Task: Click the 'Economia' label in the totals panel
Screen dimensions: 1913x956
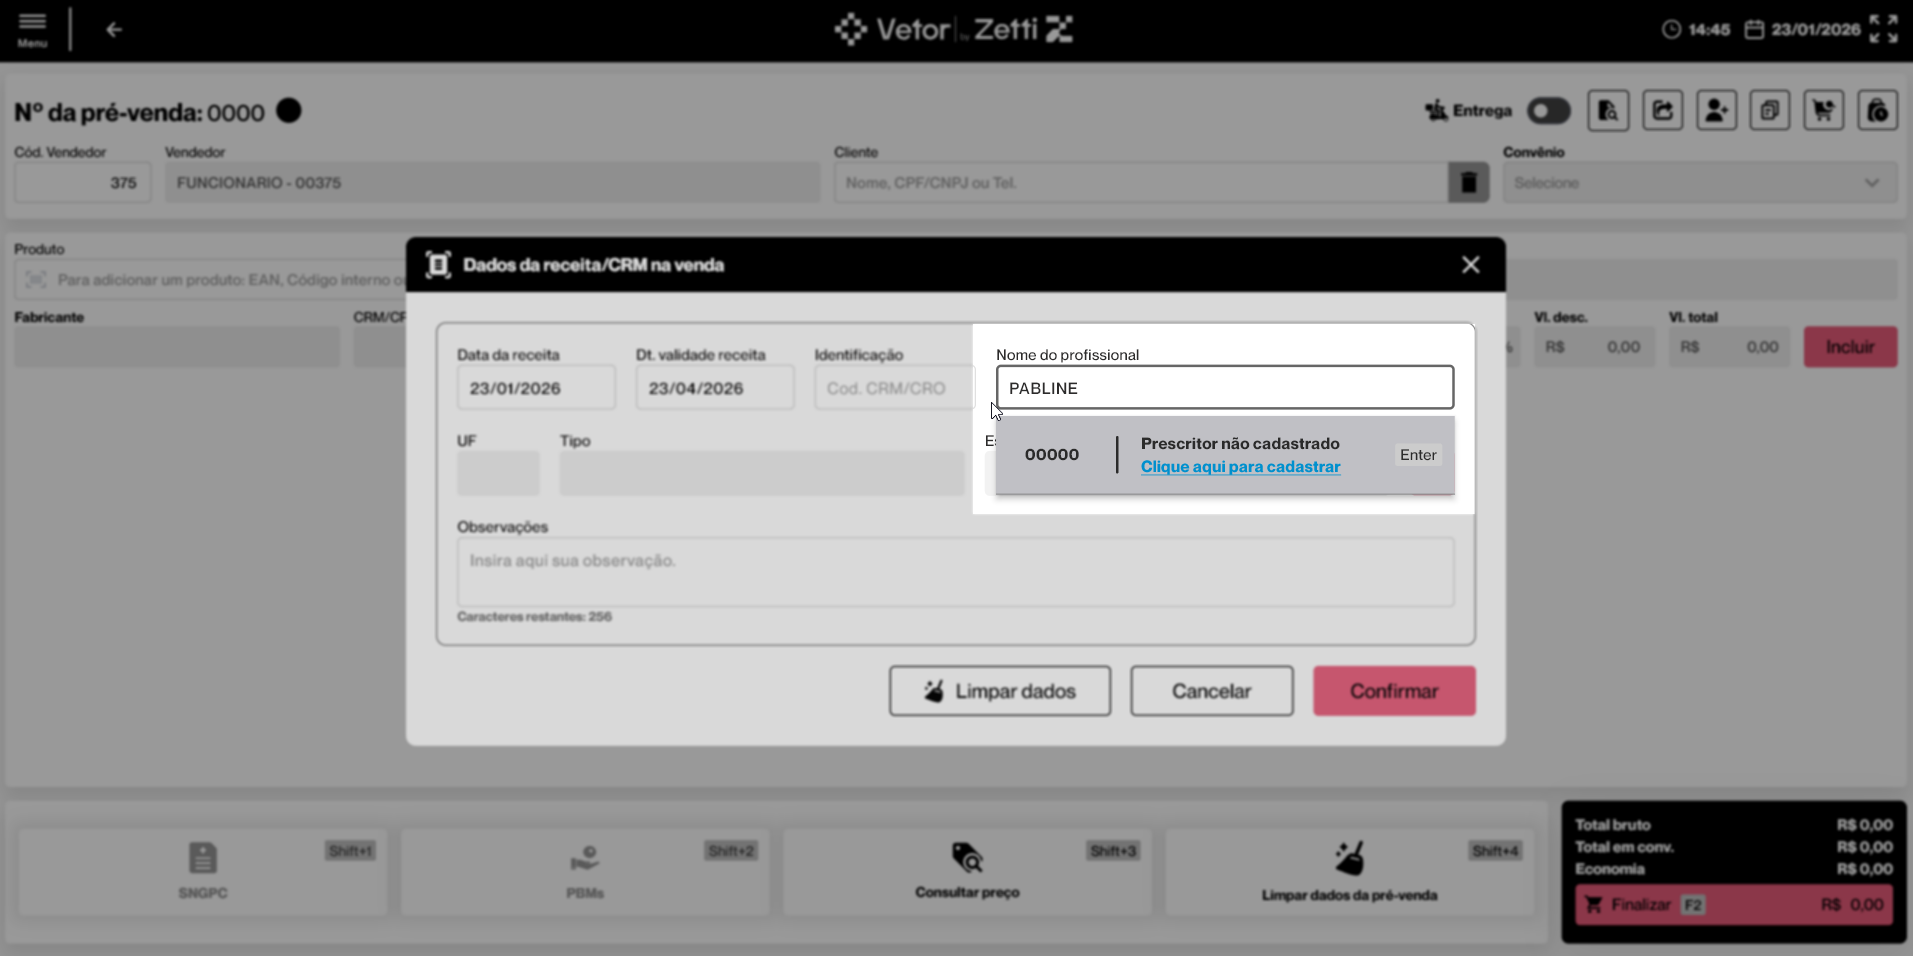Action: 1609,869
